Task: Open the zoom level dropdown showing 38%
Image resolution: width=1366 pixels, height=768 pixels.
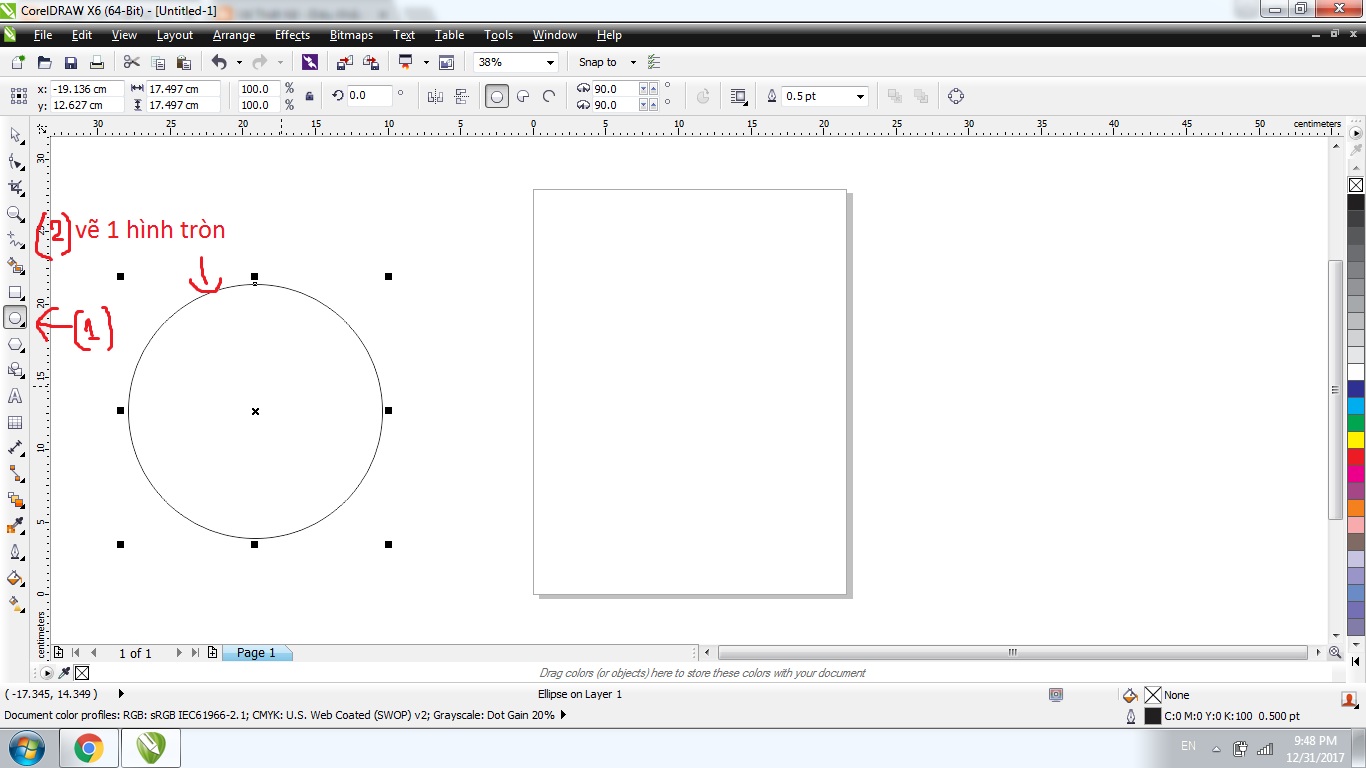Action: (551, 61)
